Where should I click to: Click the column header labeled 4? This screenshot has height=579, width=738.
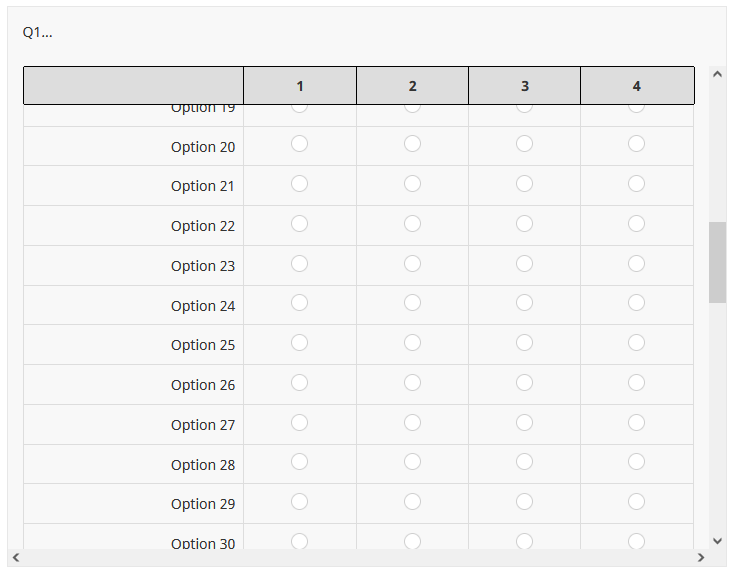point(637,86)
